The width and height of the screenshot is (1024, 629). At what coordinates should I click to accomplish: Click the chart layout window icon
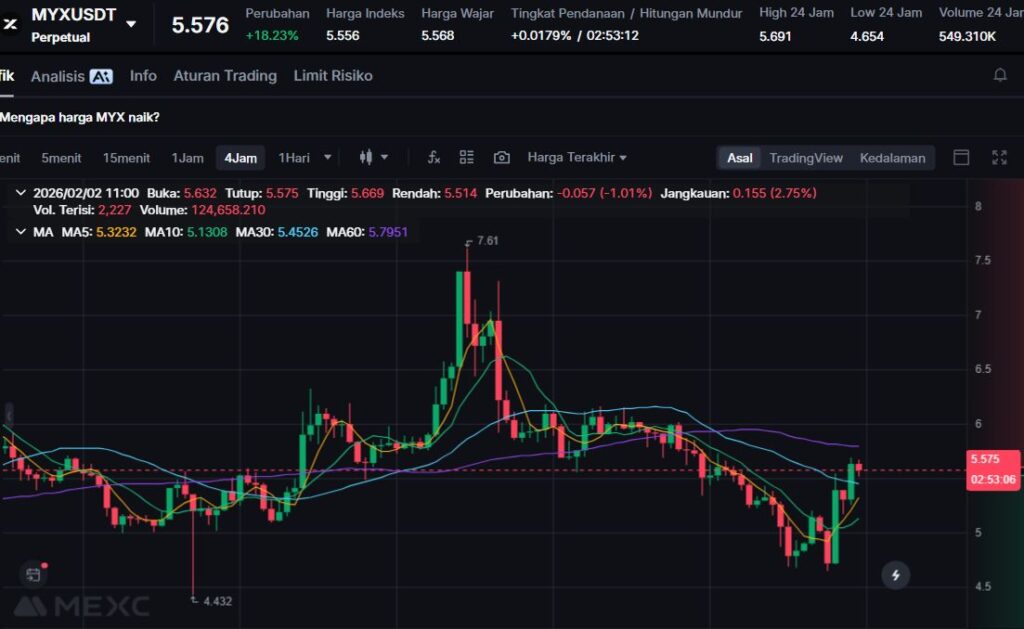tap(961, 158)
